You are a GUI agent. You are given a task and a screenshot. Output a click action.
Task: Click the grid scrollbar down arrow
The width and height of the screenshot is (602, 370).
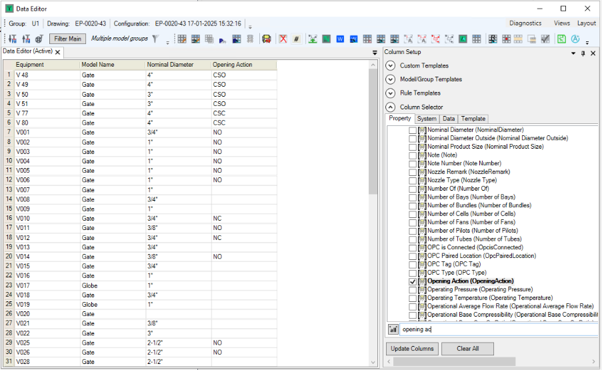373,362
